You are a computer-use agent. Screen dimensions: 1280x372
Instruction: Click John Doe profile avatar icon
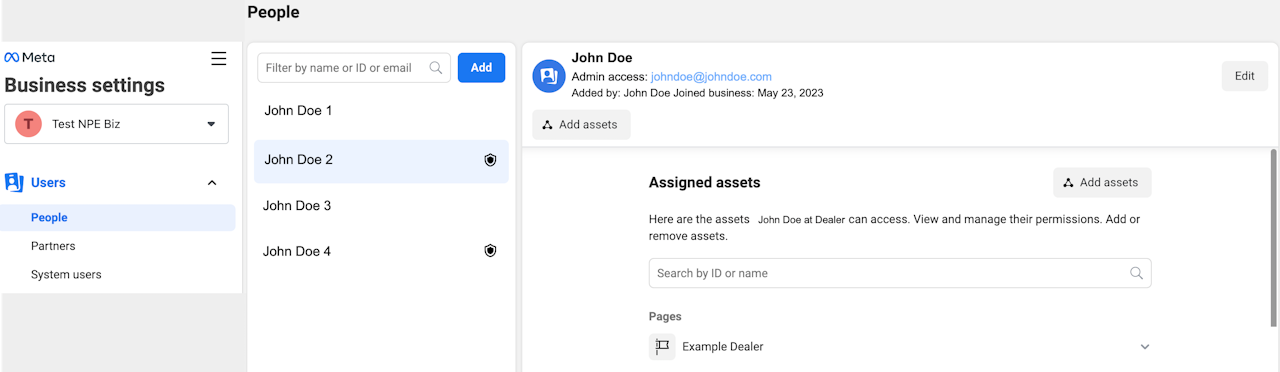click(x=549, y=76)
